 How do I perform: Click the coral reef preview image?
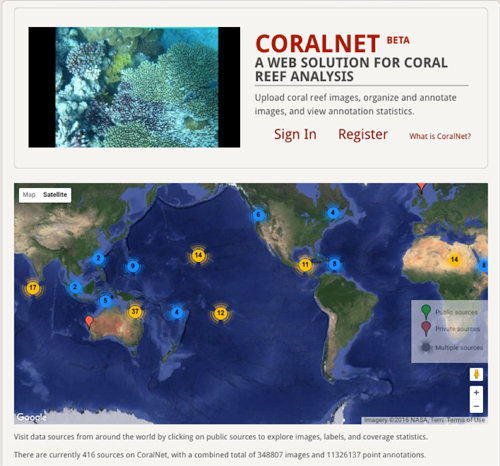(x=134, y=87)
